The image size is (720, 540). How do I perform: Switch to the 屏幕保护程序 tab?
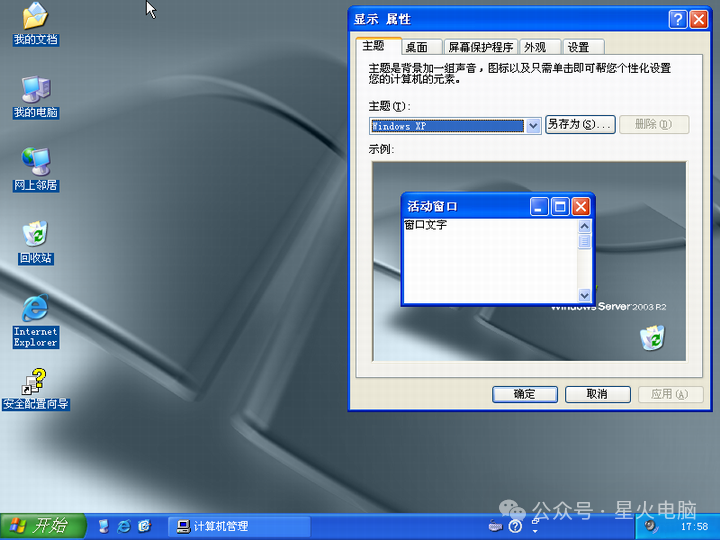point(481,47)
